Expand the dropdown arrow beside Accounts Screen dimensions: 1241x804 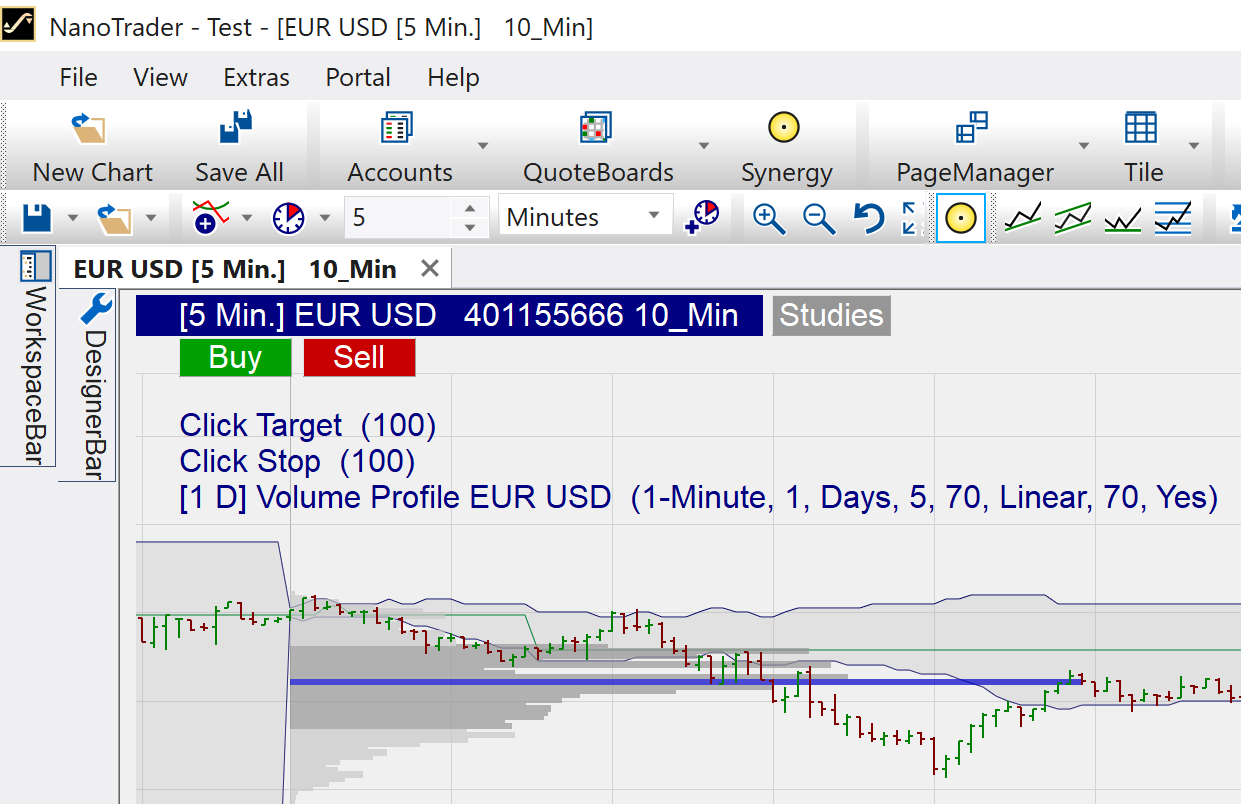coord(483,146)
